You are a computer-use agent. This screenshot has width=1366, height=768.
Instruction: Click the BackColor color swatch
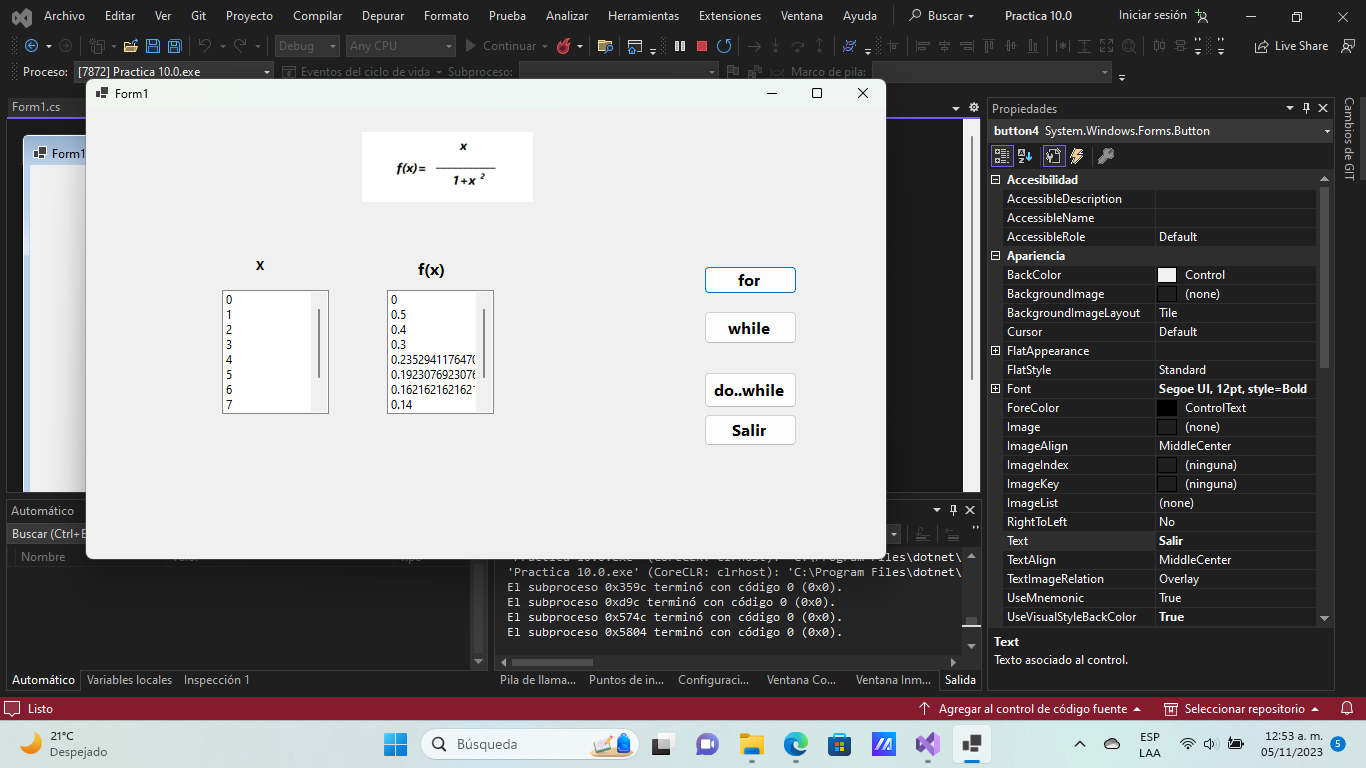1166,274
